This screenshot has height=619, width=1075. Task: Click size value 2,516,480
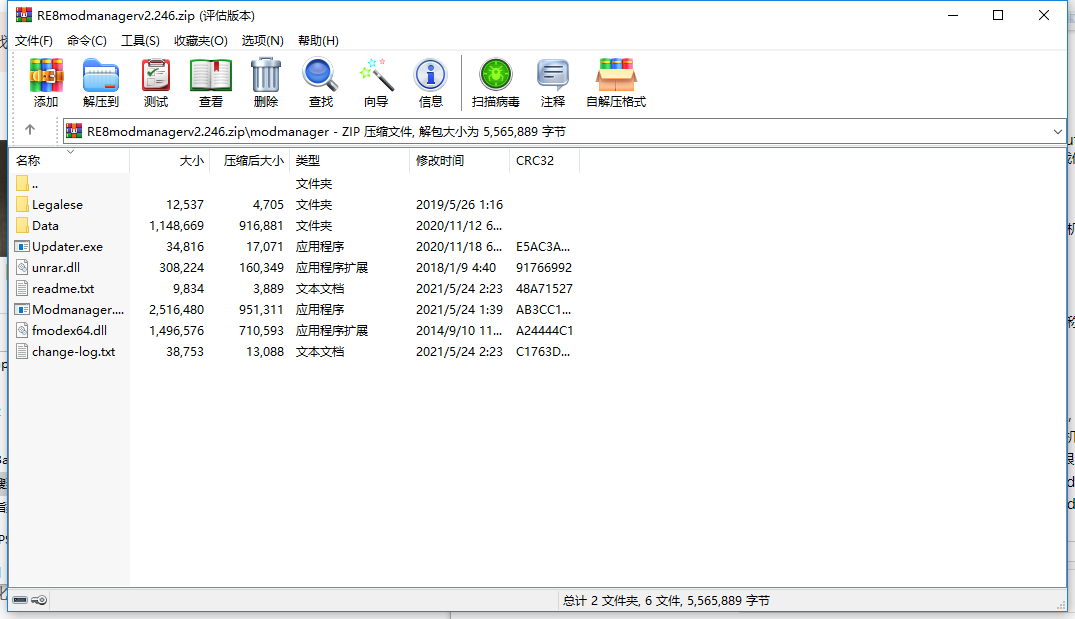(176, 310)
